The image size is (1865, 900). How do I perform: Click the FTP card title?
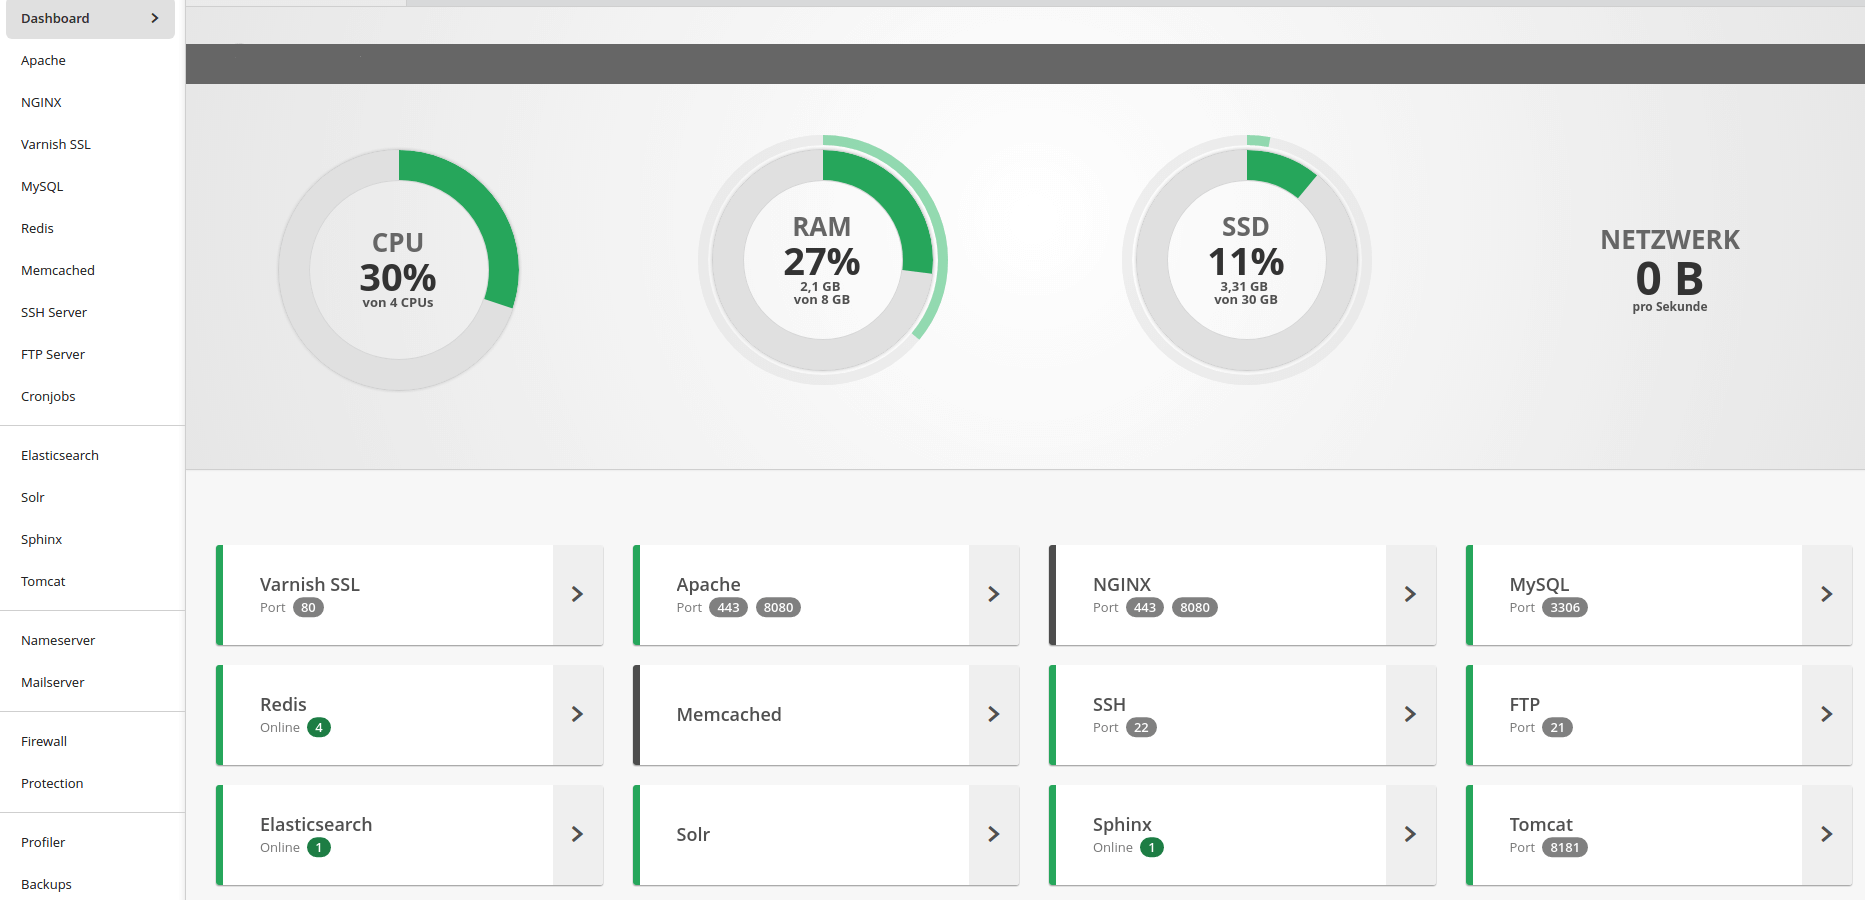point(1524,704)
